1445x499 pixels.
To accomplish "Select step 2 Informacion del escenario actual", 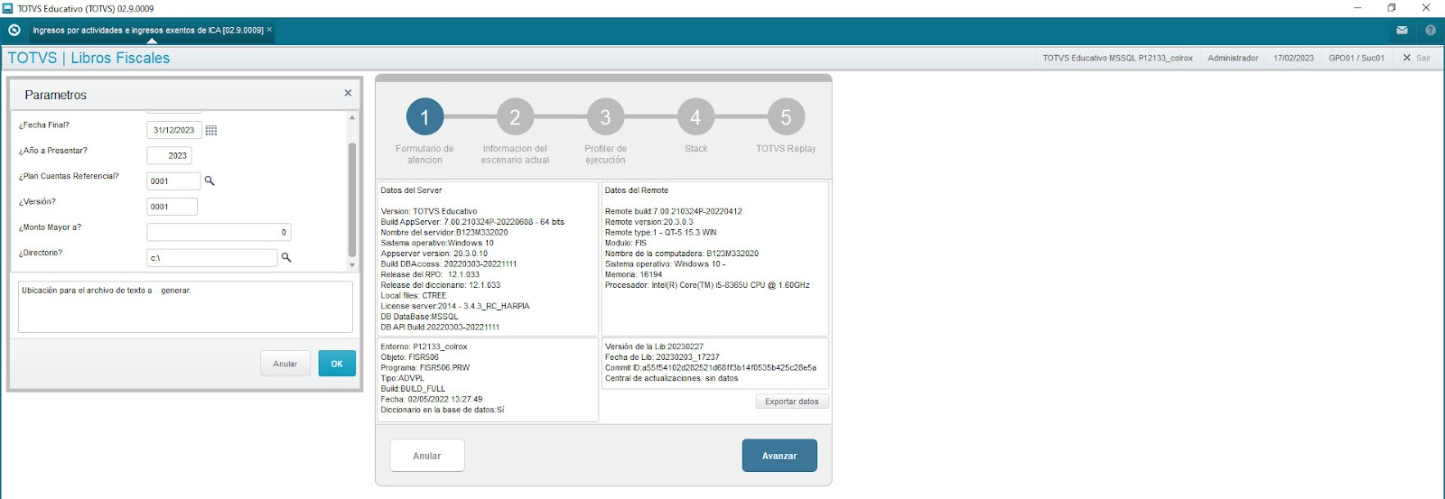I will point(515,118).
